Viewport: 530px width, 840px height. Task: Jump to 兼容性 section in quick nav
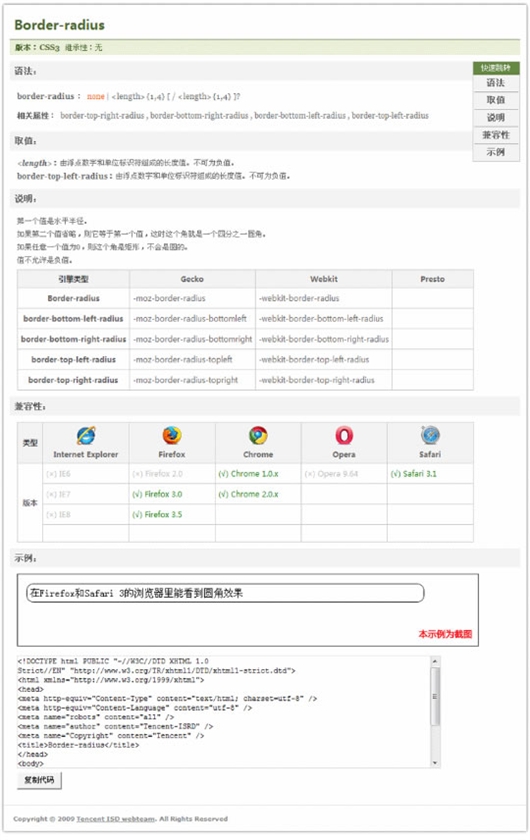pos(496,134)
